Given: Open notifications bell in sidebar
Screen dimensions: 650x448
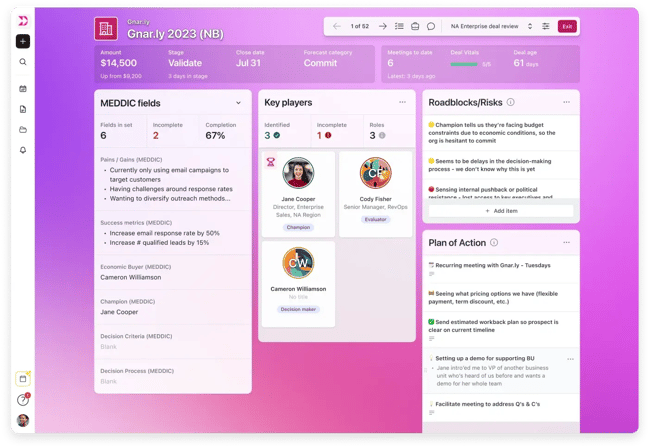Looking at the screenshot, I should (x=23, y=150).
